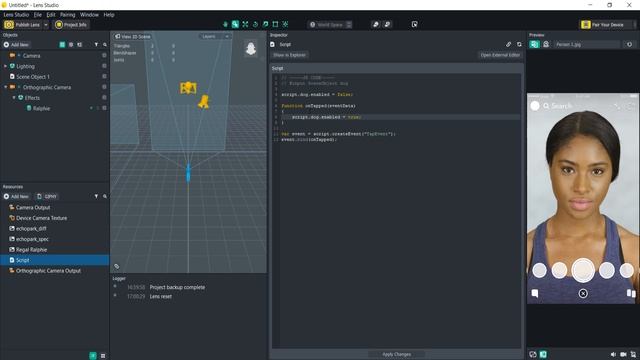Click the tag icon at scene view bottom-left
Image resolution: width=640 pixels, height=360 pixels.
(x=117, y=266)
